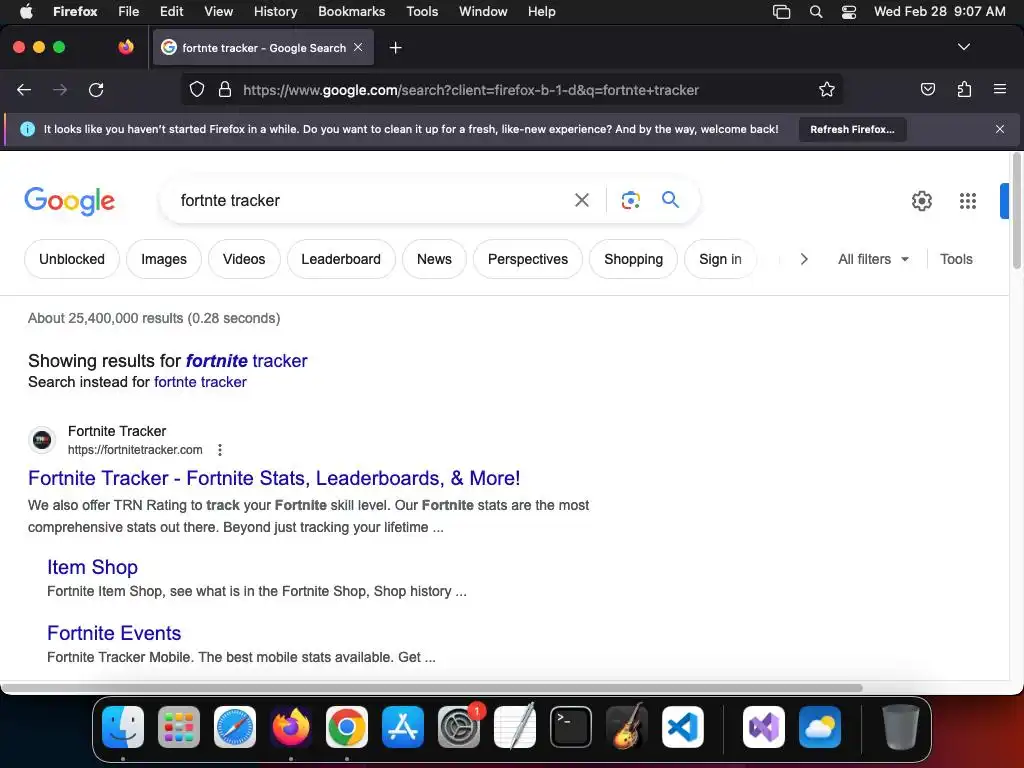Open a new tab with the plus icon
This screenshot has height=768, width=1024.
click(395, 48)
